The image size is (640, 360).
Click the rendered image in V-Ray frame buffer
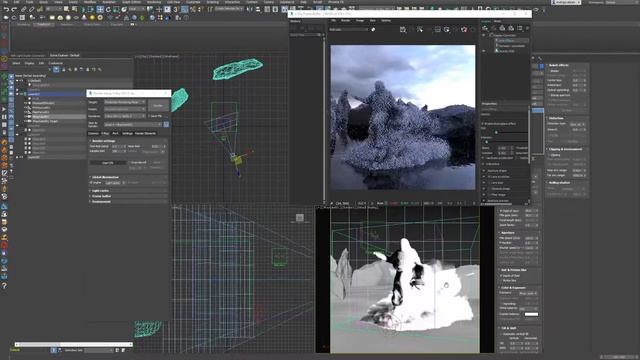point(402,118)
